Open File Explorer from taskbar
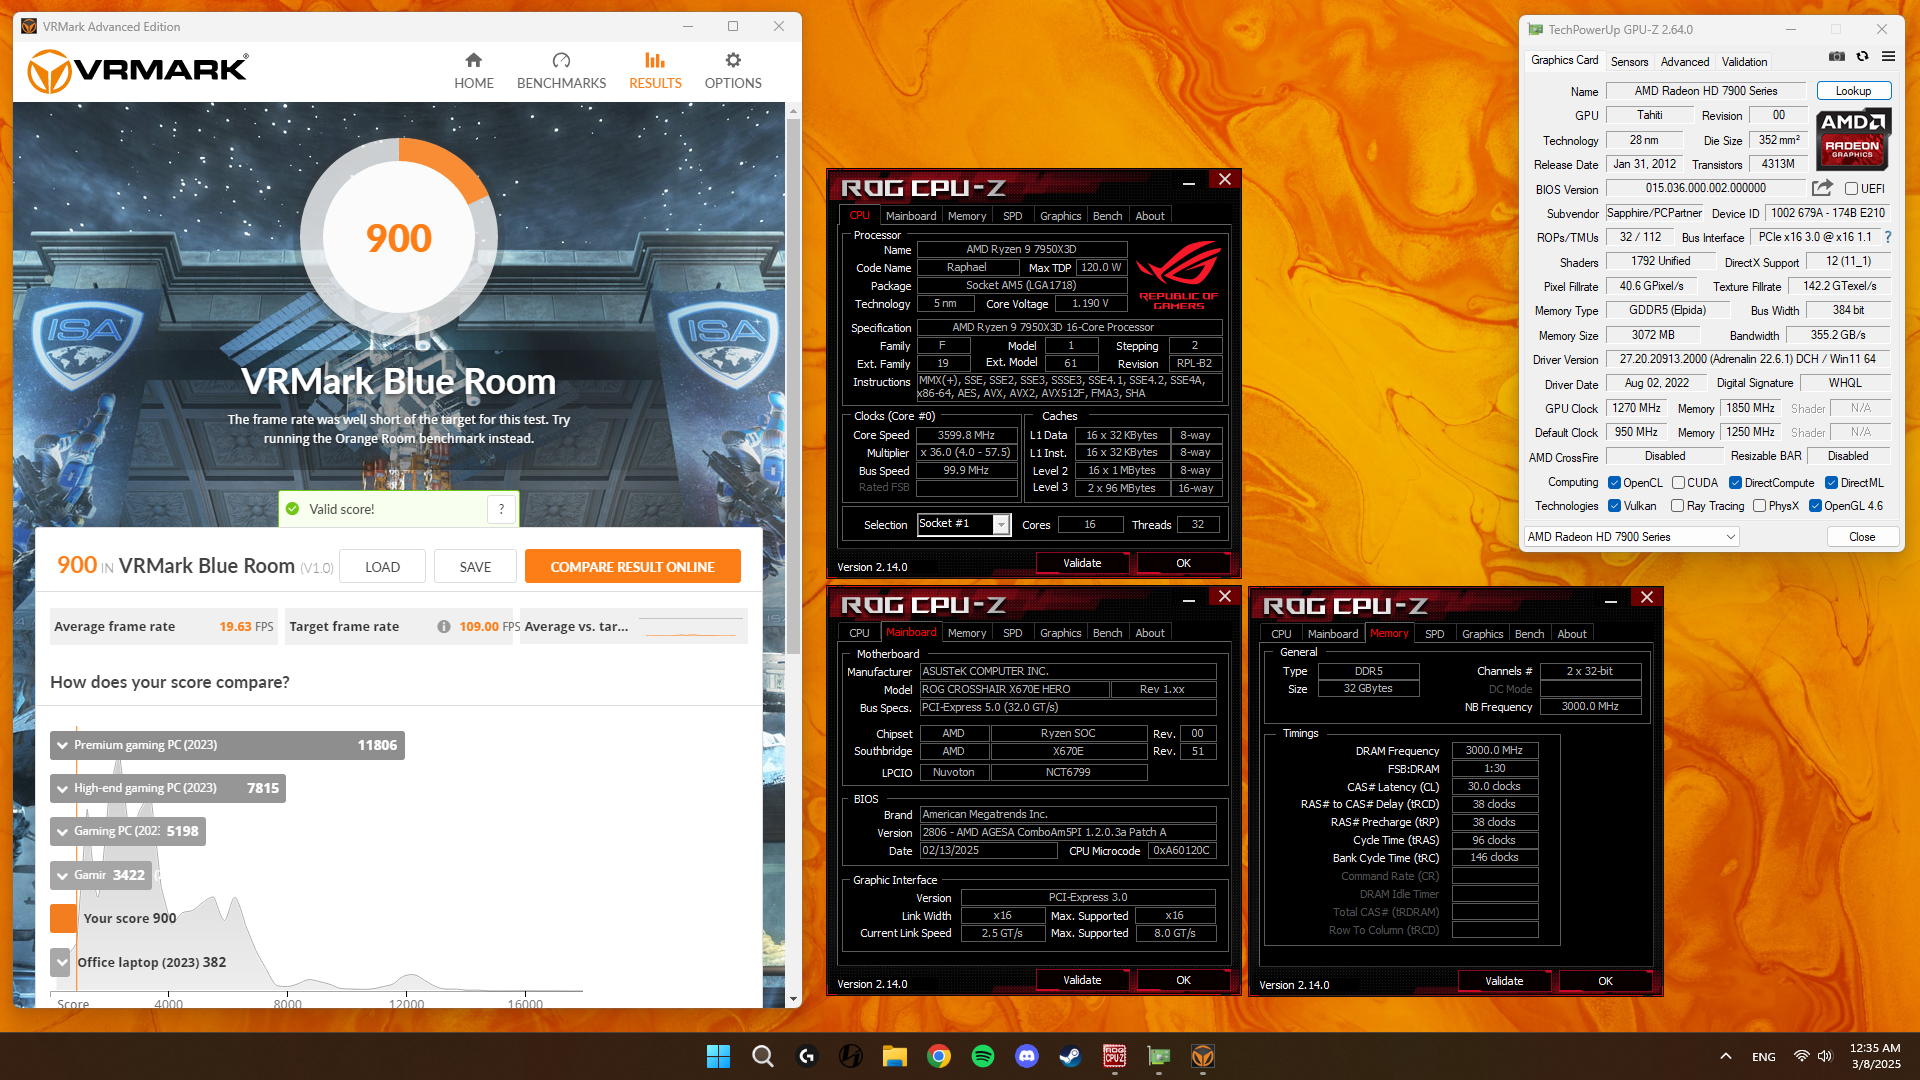 click(895, 1056)
